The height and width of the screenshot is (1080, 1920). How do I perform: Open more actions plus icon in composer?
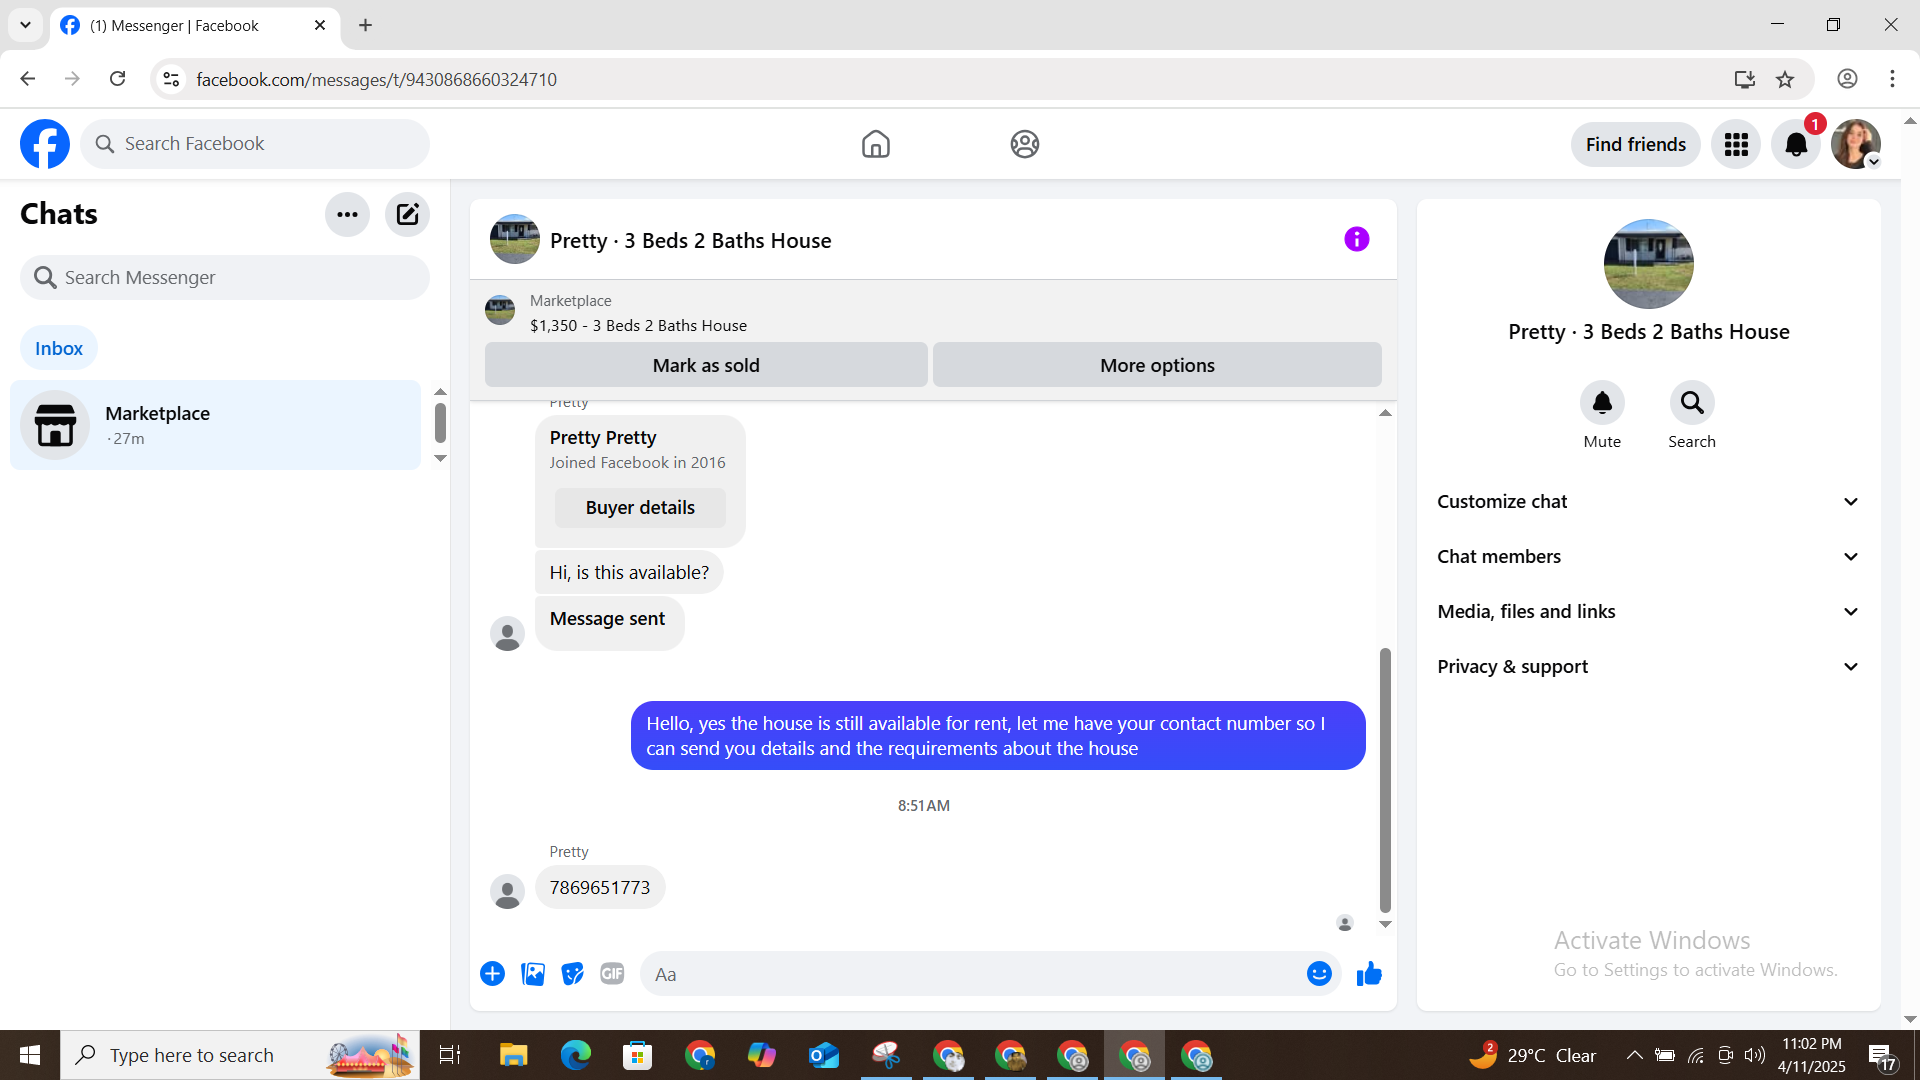click(492, 974)
